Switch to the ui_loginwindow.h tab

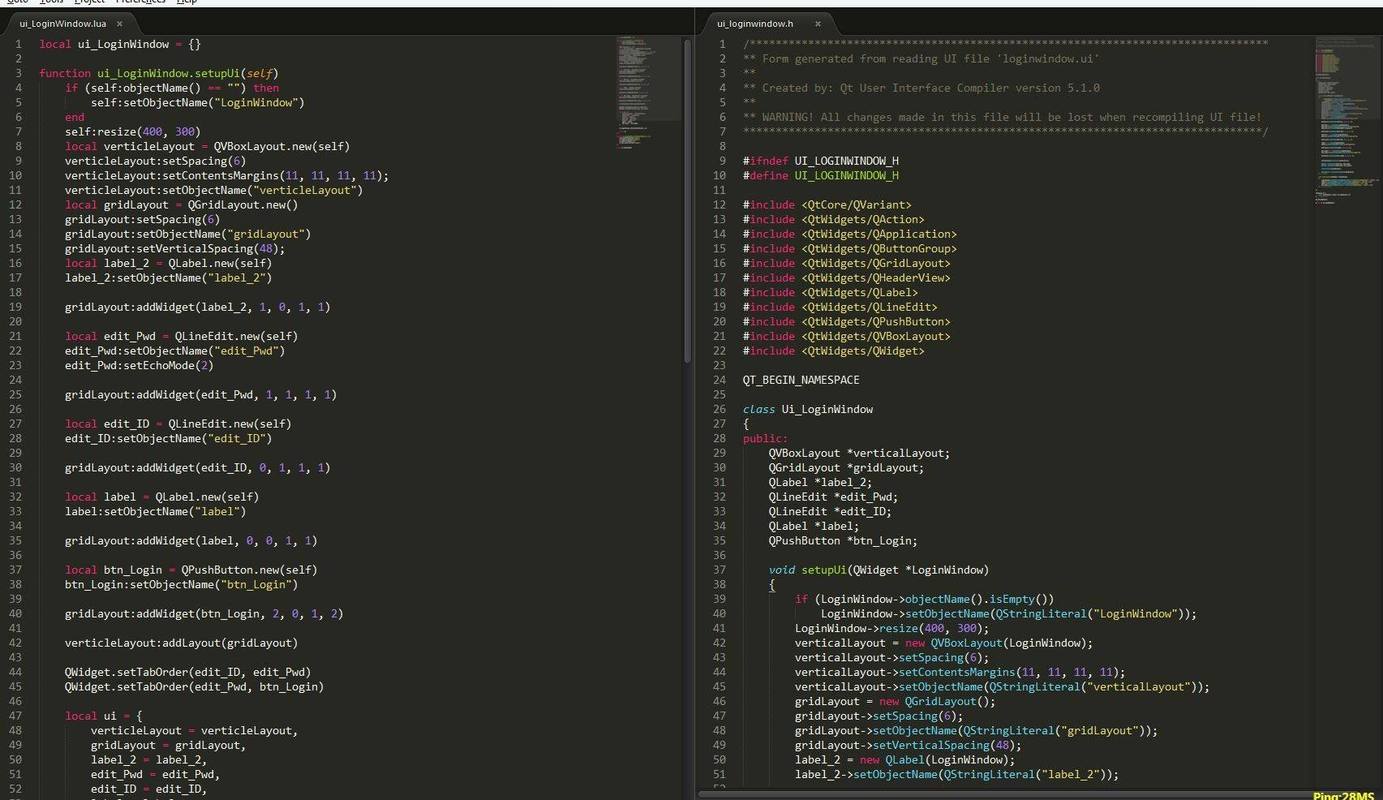pos(755,23)
